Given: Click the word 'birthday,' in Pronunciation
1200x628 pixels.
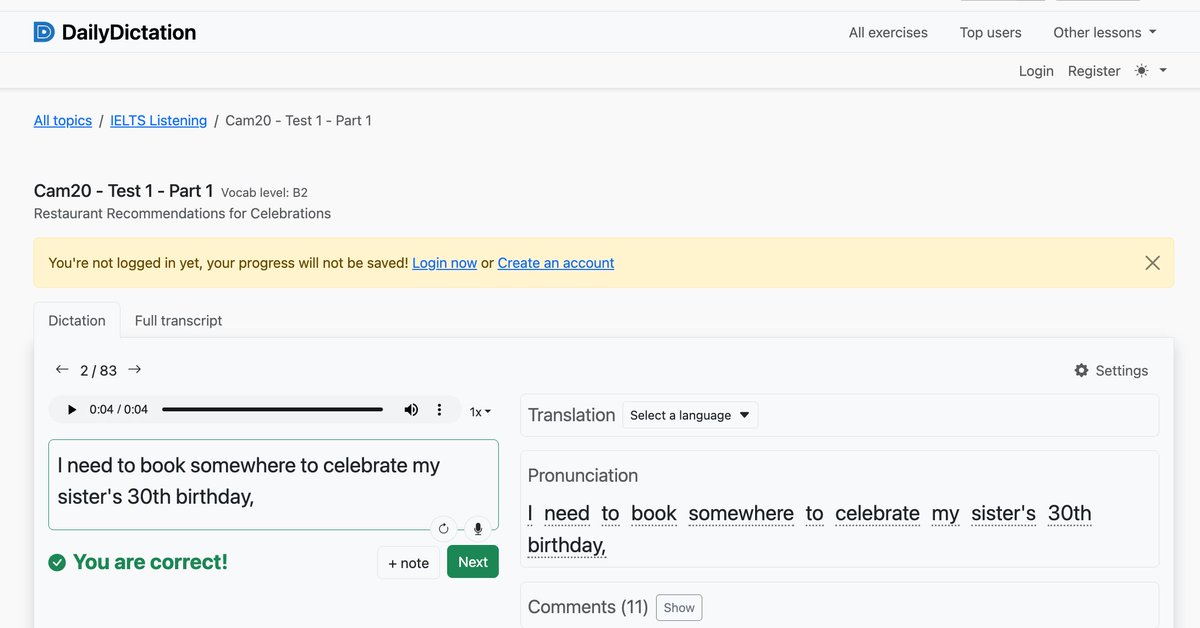Looking at the screenshot, I should [567, 545].
